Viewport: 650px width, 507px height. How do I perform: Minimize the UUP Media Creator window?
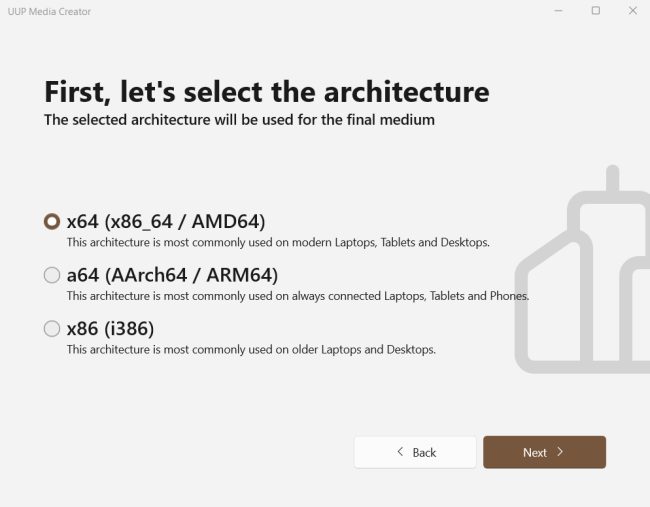point(557,11)
